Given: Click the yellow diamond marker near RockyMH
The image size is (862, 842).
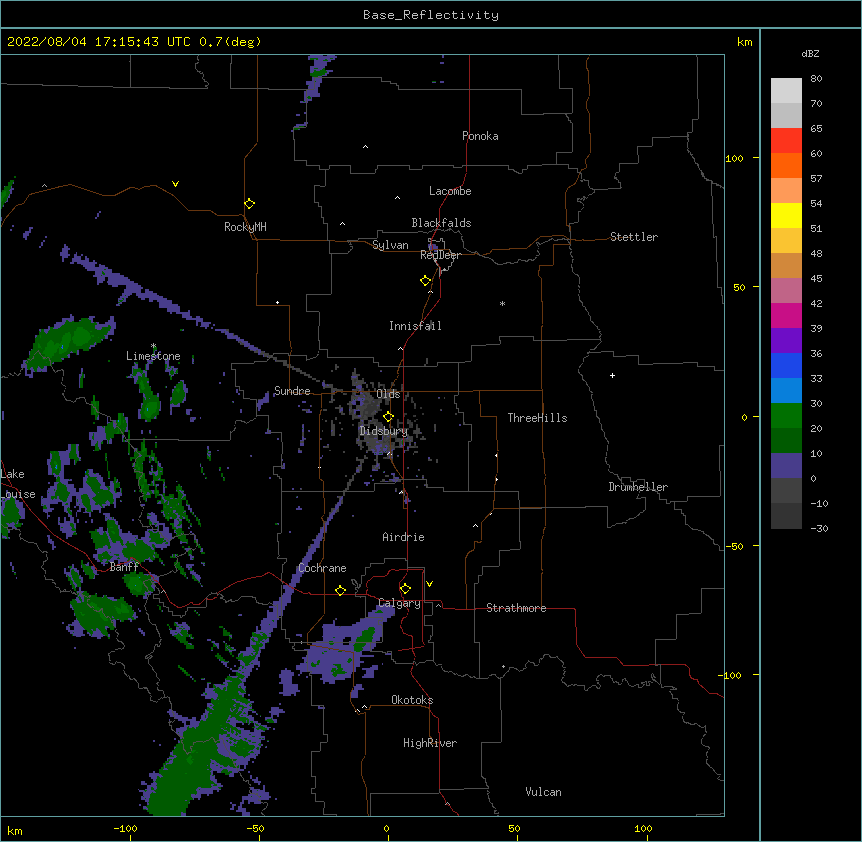Looking at the screenshot, I should pos(250,204).
